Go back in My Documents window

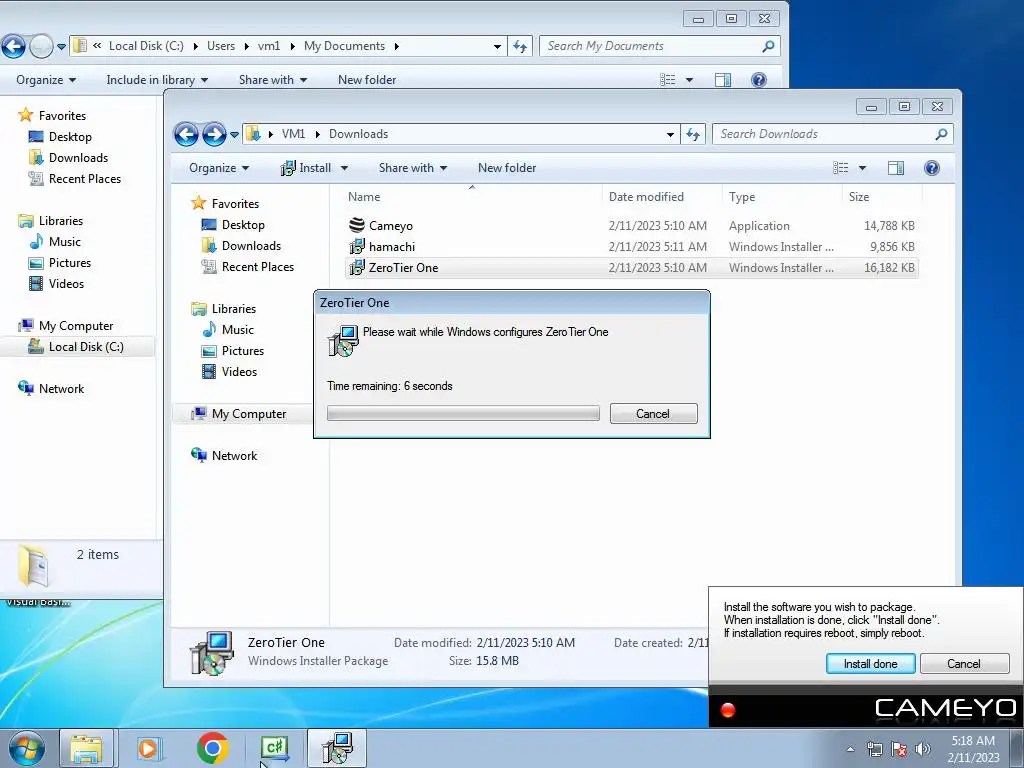click(x=14, y=46)
